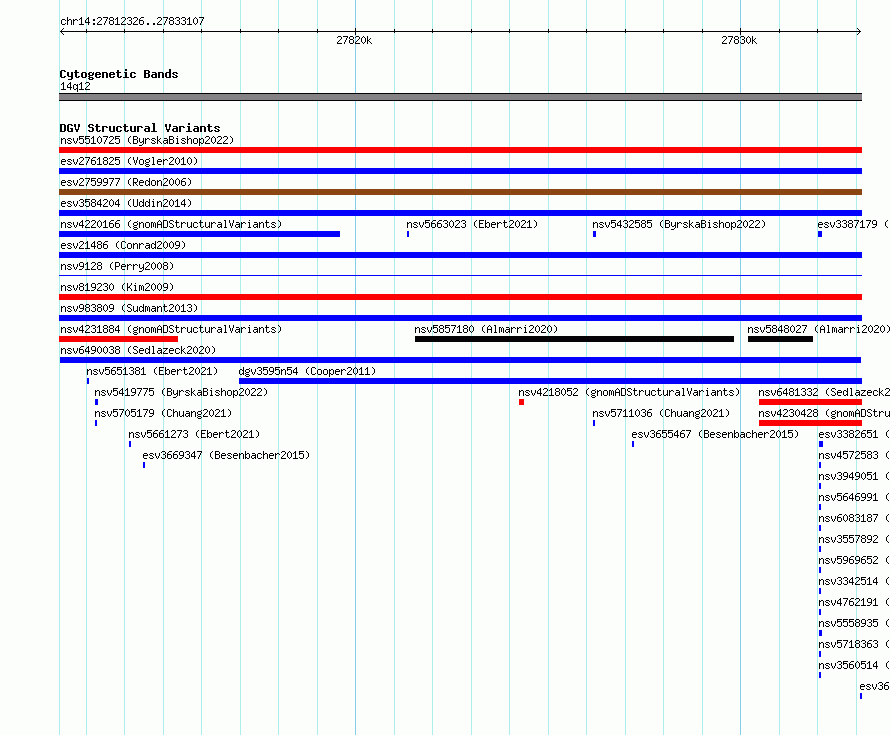Open the esv3669347 (Besenbacher2015) label

(226, 455)
